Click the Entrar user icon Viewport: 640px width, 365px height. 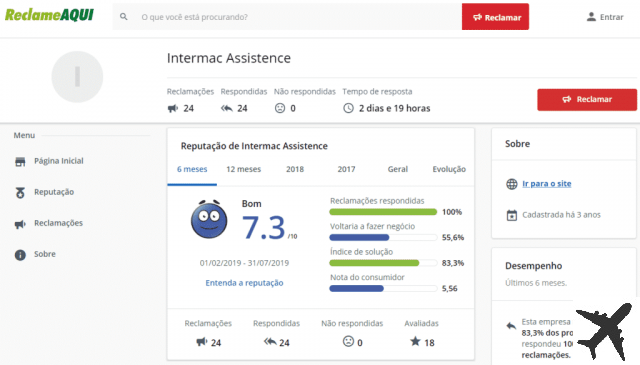(591, 17)
